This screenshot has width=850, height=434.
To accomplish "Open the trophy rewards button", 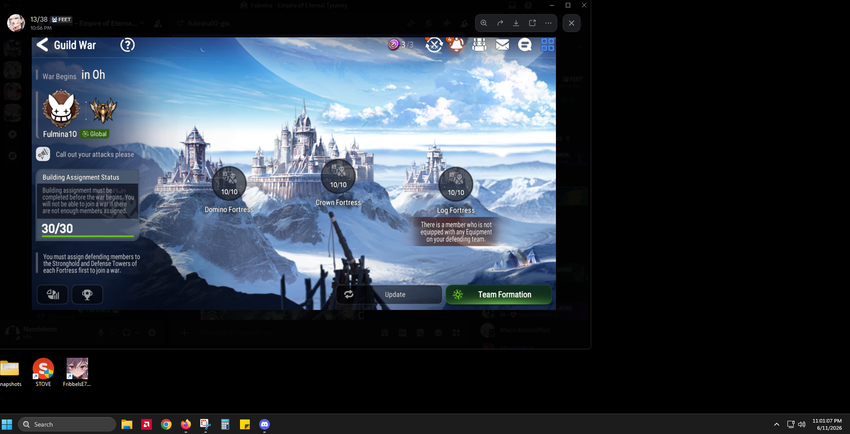I will (x=87, y=294).
